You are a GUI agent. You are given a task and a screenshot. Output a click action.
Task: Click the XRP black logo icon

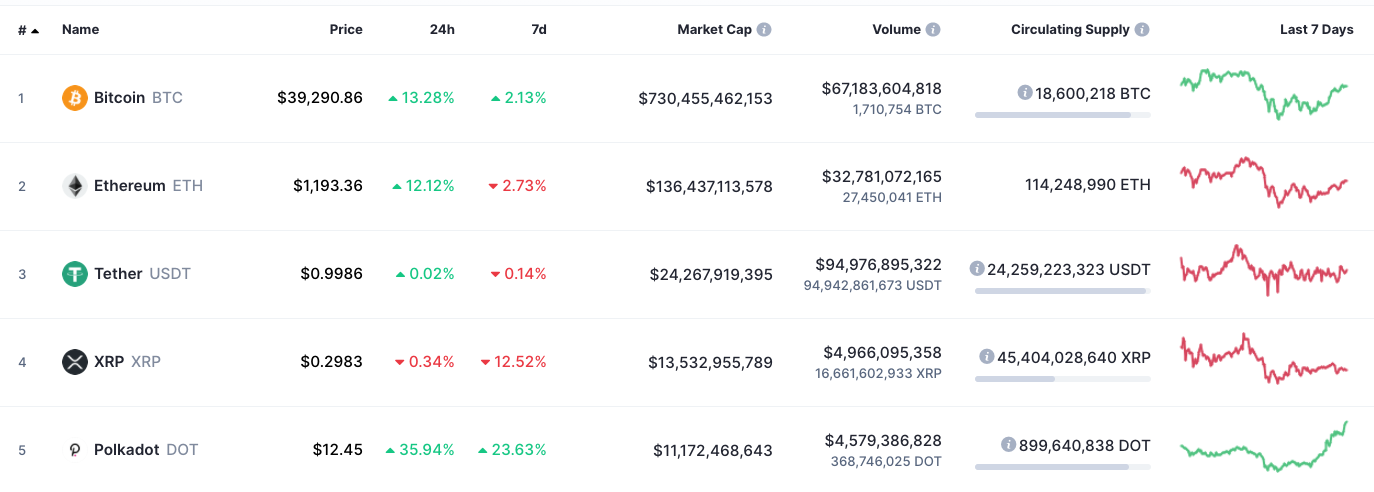pos(75,362)
